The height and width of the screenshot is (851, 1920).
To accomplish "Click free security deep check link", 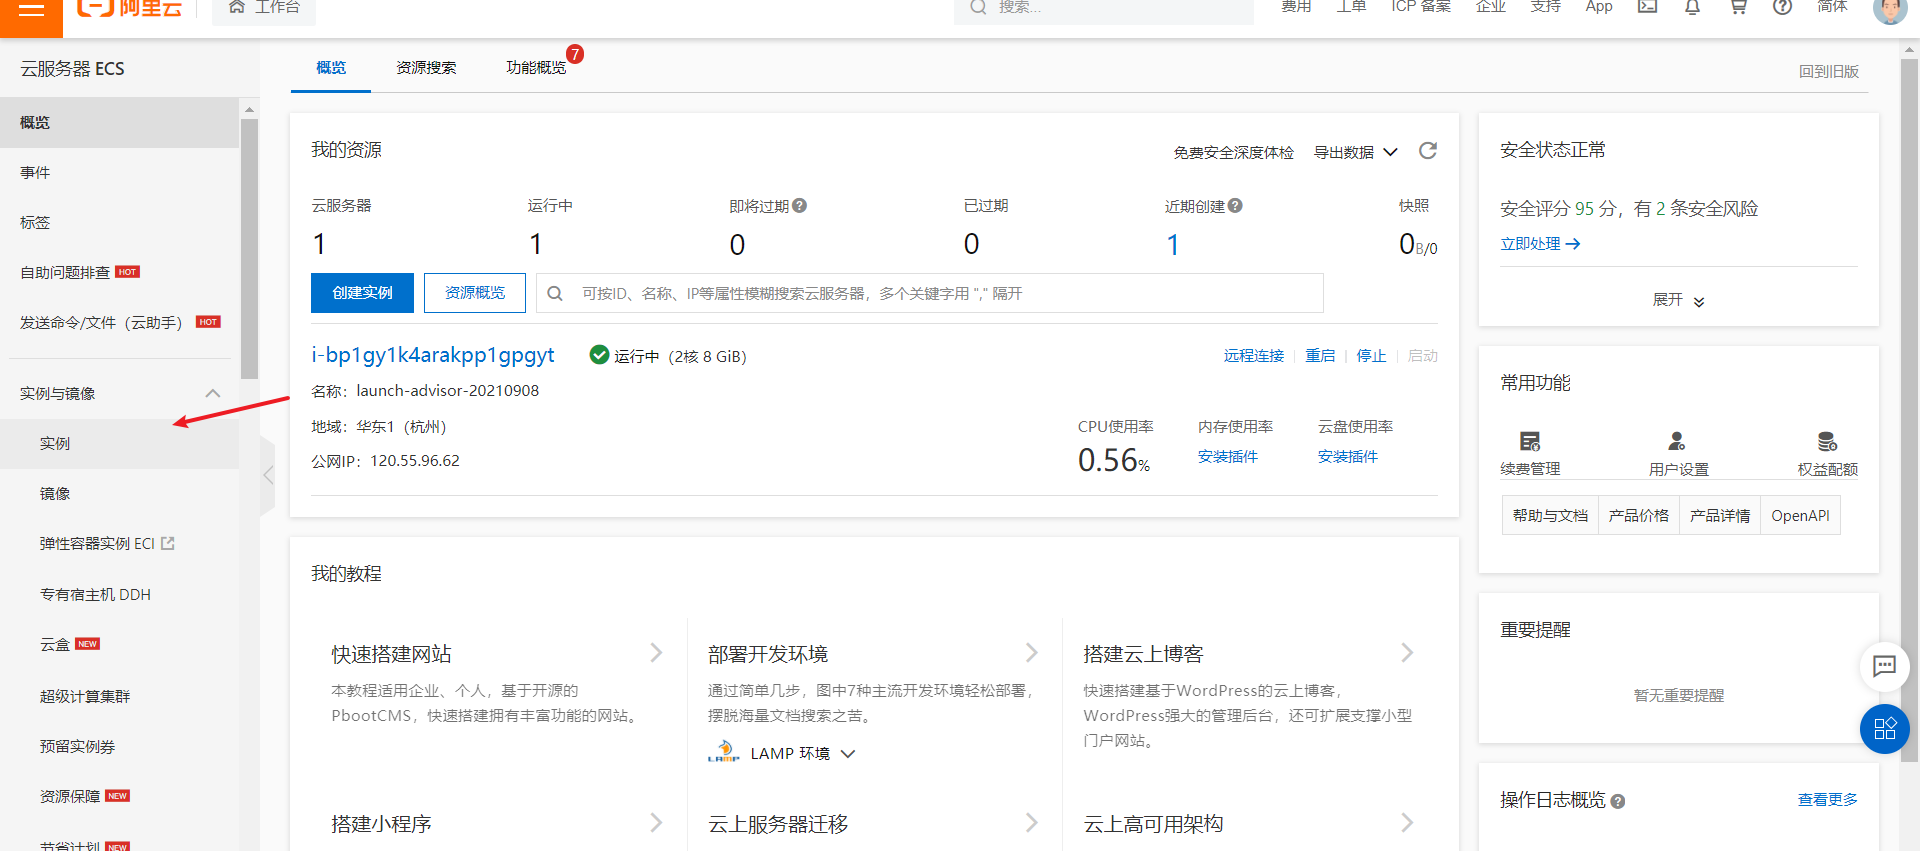I will 1233,153.
